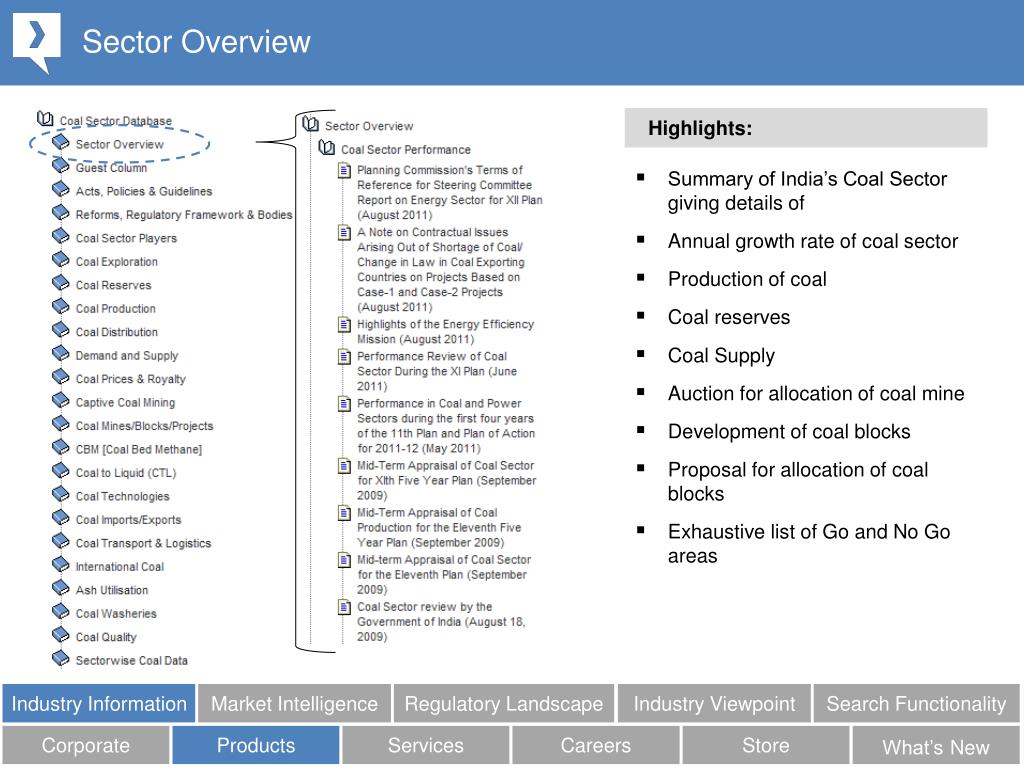Click the book icon beside Coal Production
Viewport: 1024px width, 768px height.
pyautogui.click(x=61, y=307)
